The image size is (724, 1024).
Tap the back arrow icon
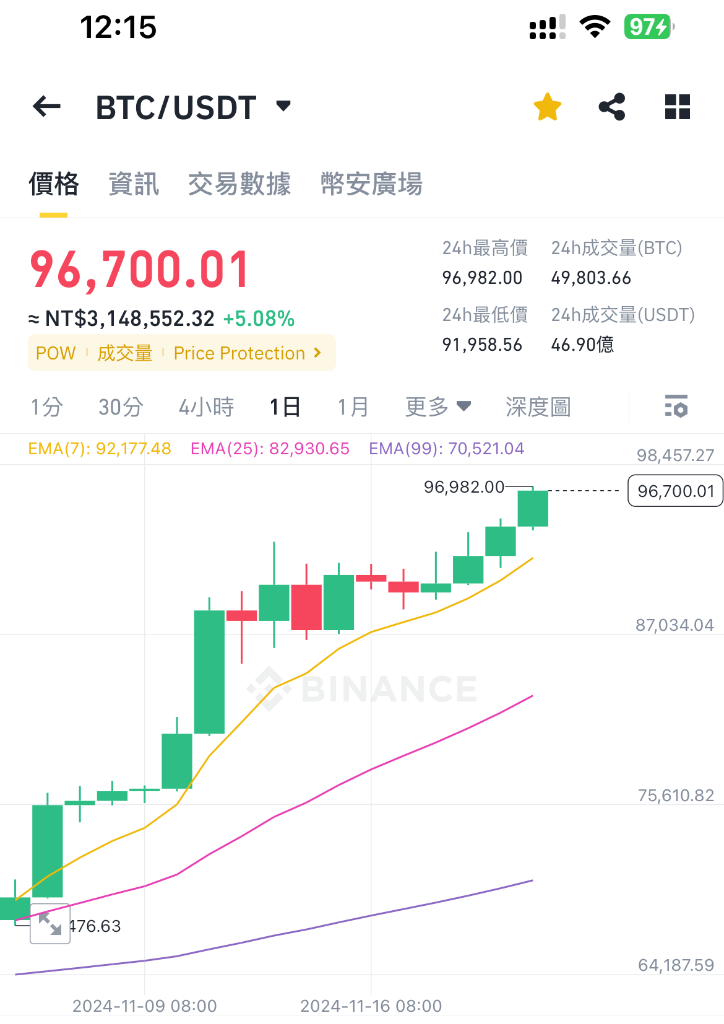click(46, 106)
